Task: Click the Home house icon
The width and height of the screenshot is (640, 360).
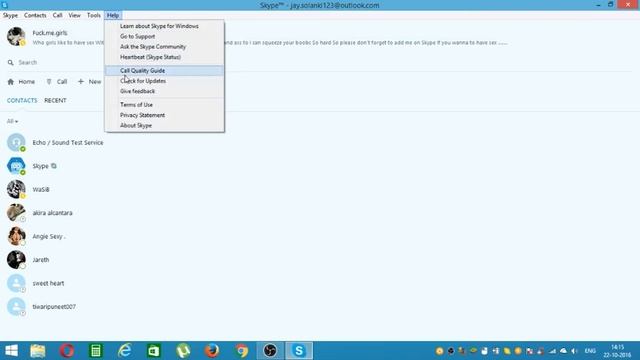Action: [x=11, y=82]
